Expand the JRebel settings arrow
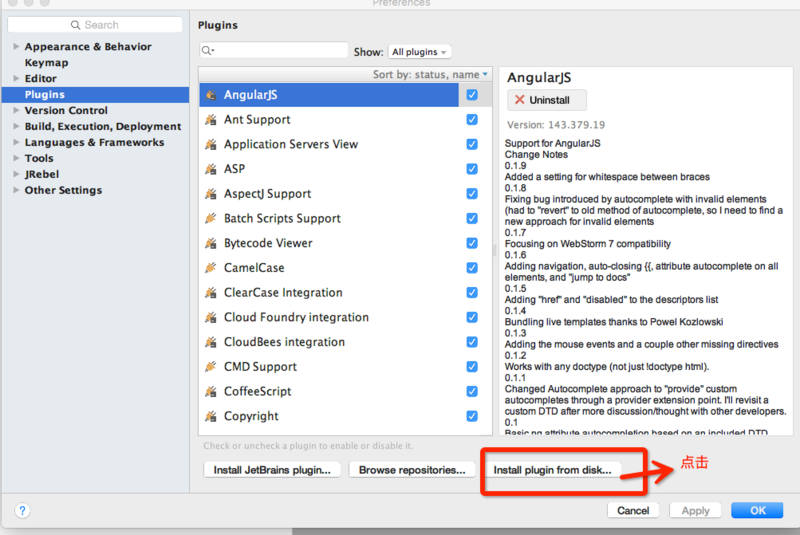This screenshot has height=535, width=800. point(16,174)
